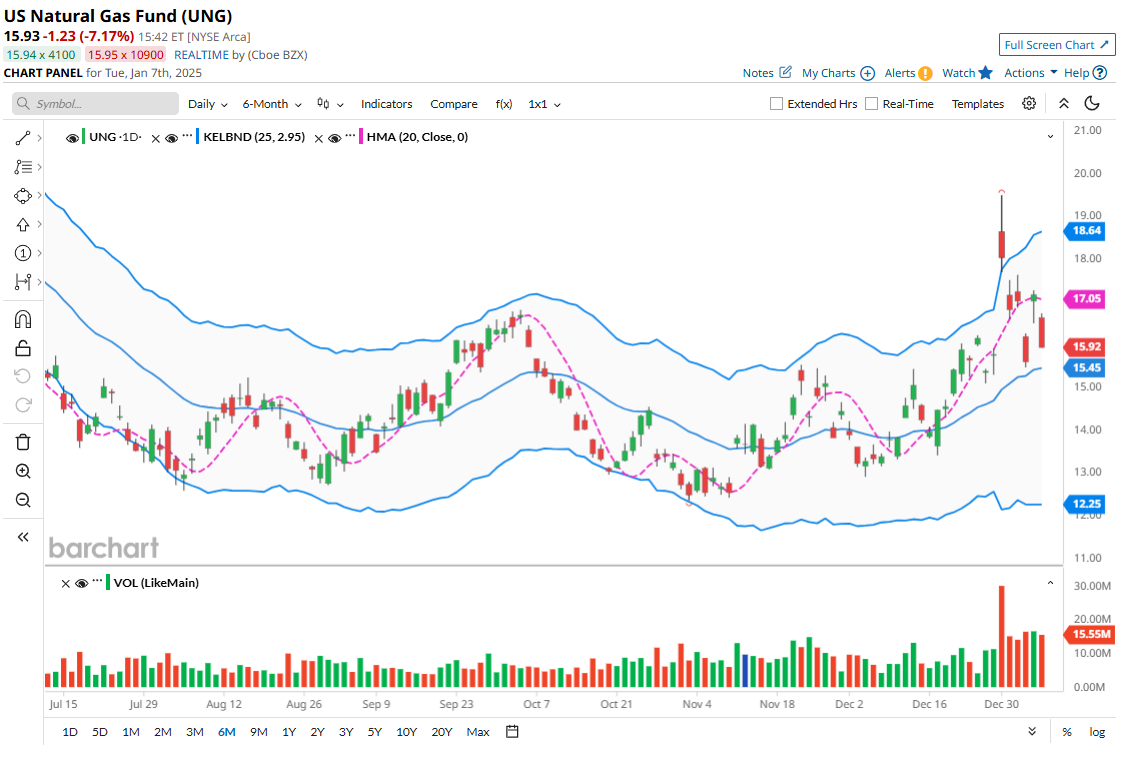Expand the Actions dropdown menu

(1030, 73)
